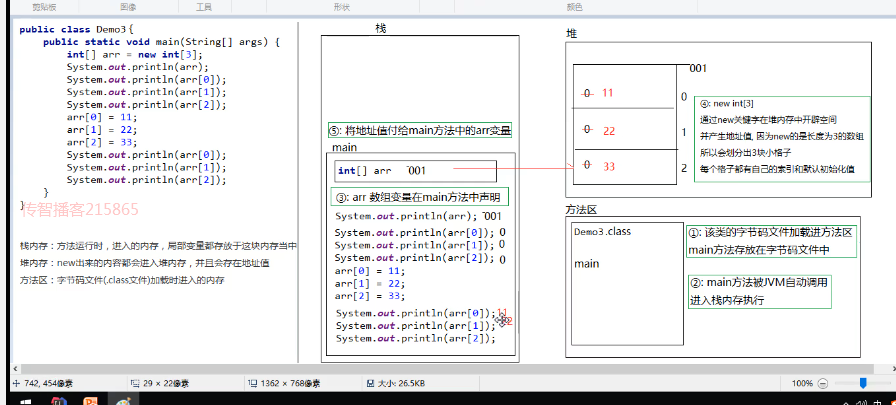Open the Windows Start menu
896x405 pixels.
point(26,402)
